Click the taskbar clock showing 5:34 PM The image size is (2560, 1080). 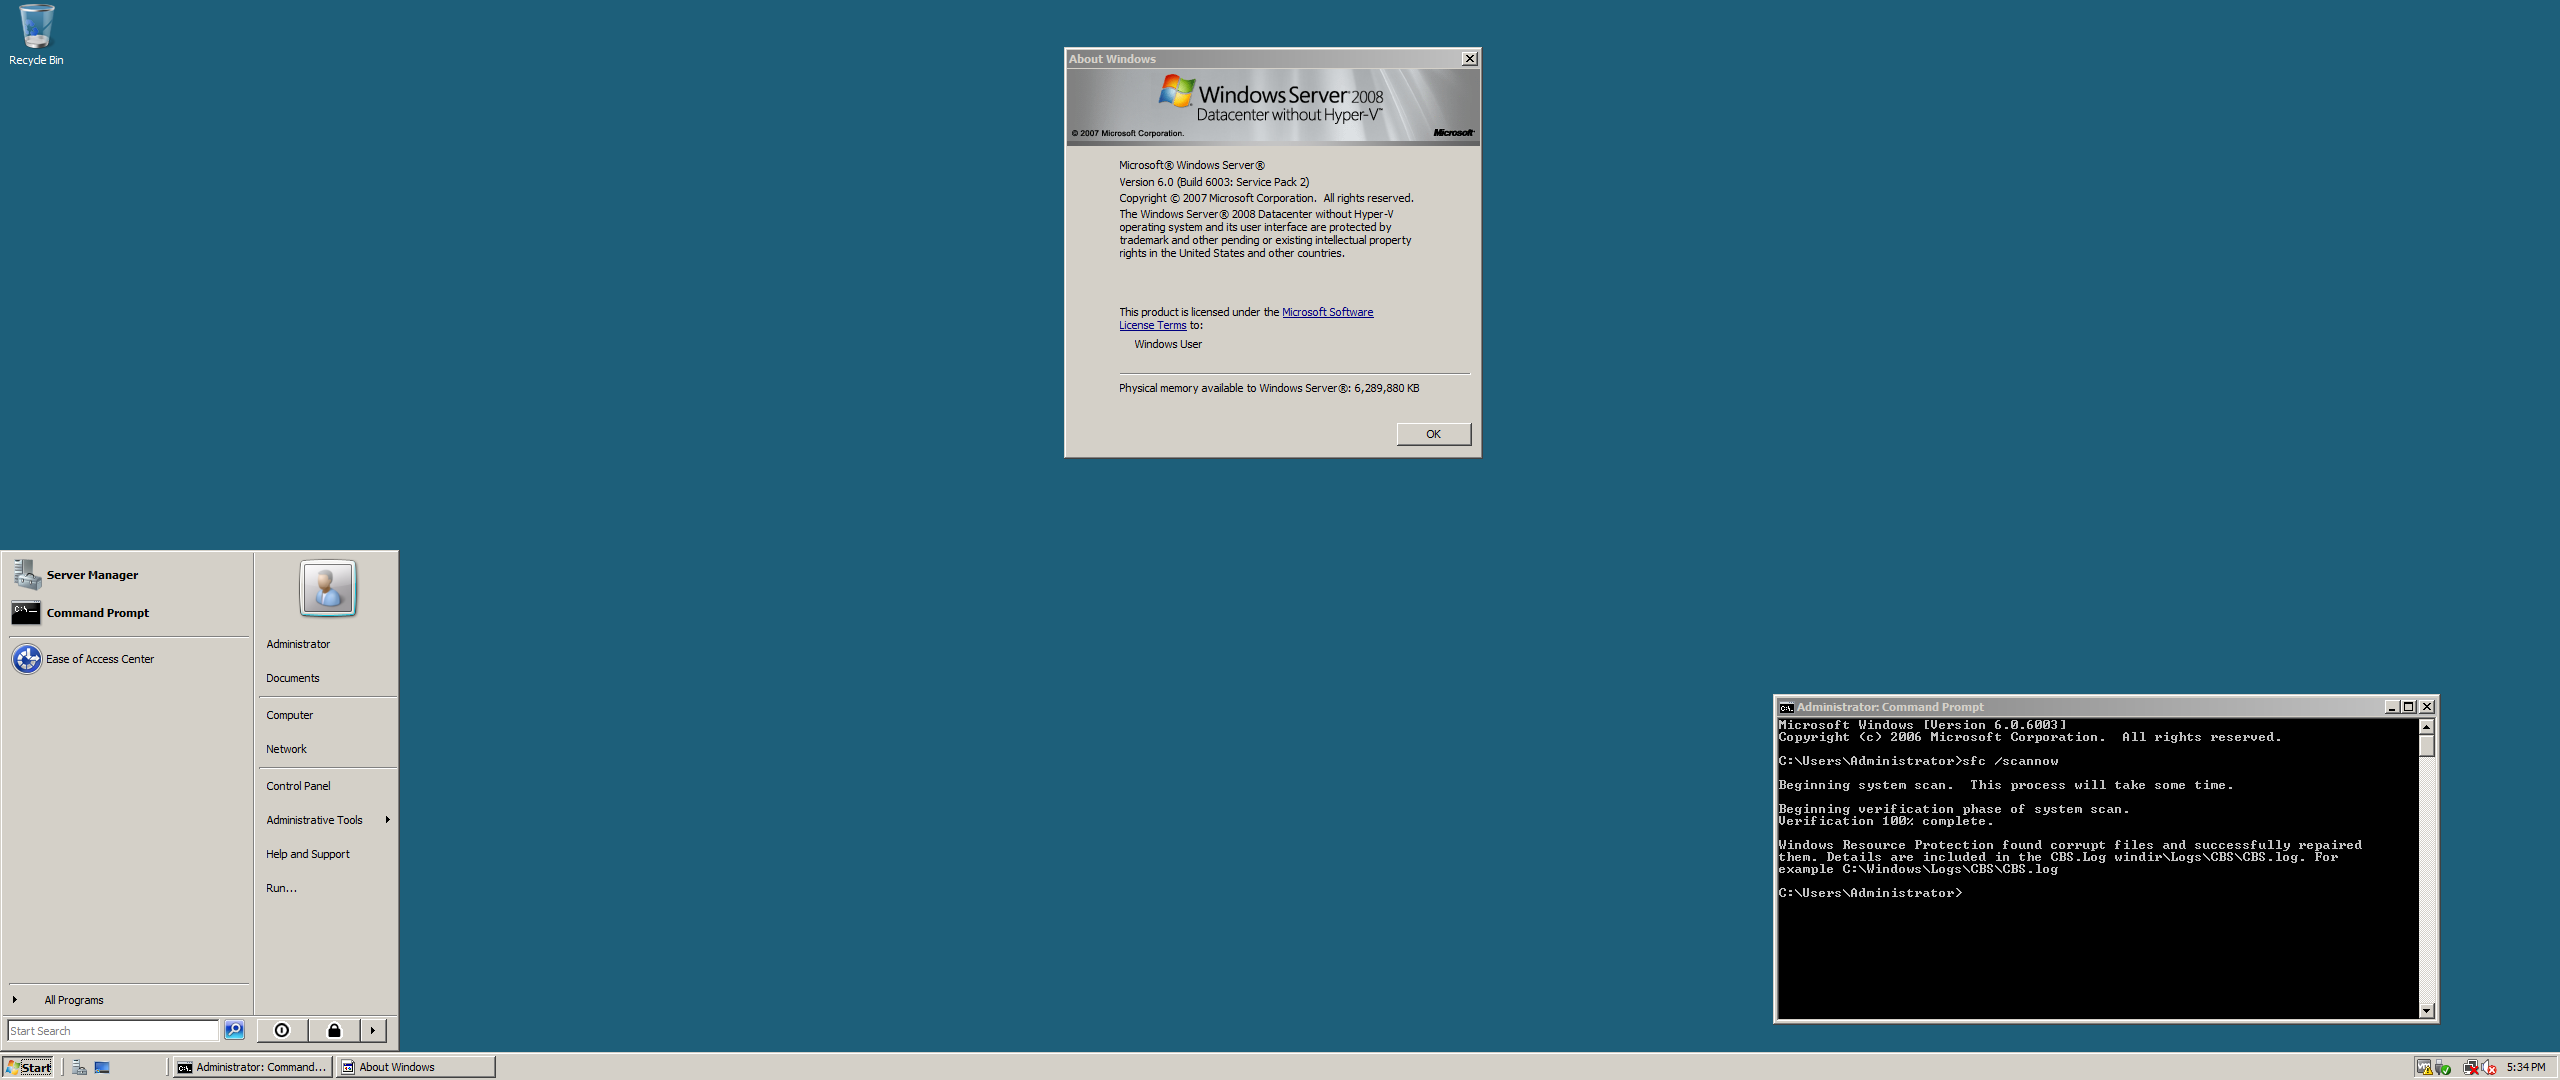[2526, 1067]
